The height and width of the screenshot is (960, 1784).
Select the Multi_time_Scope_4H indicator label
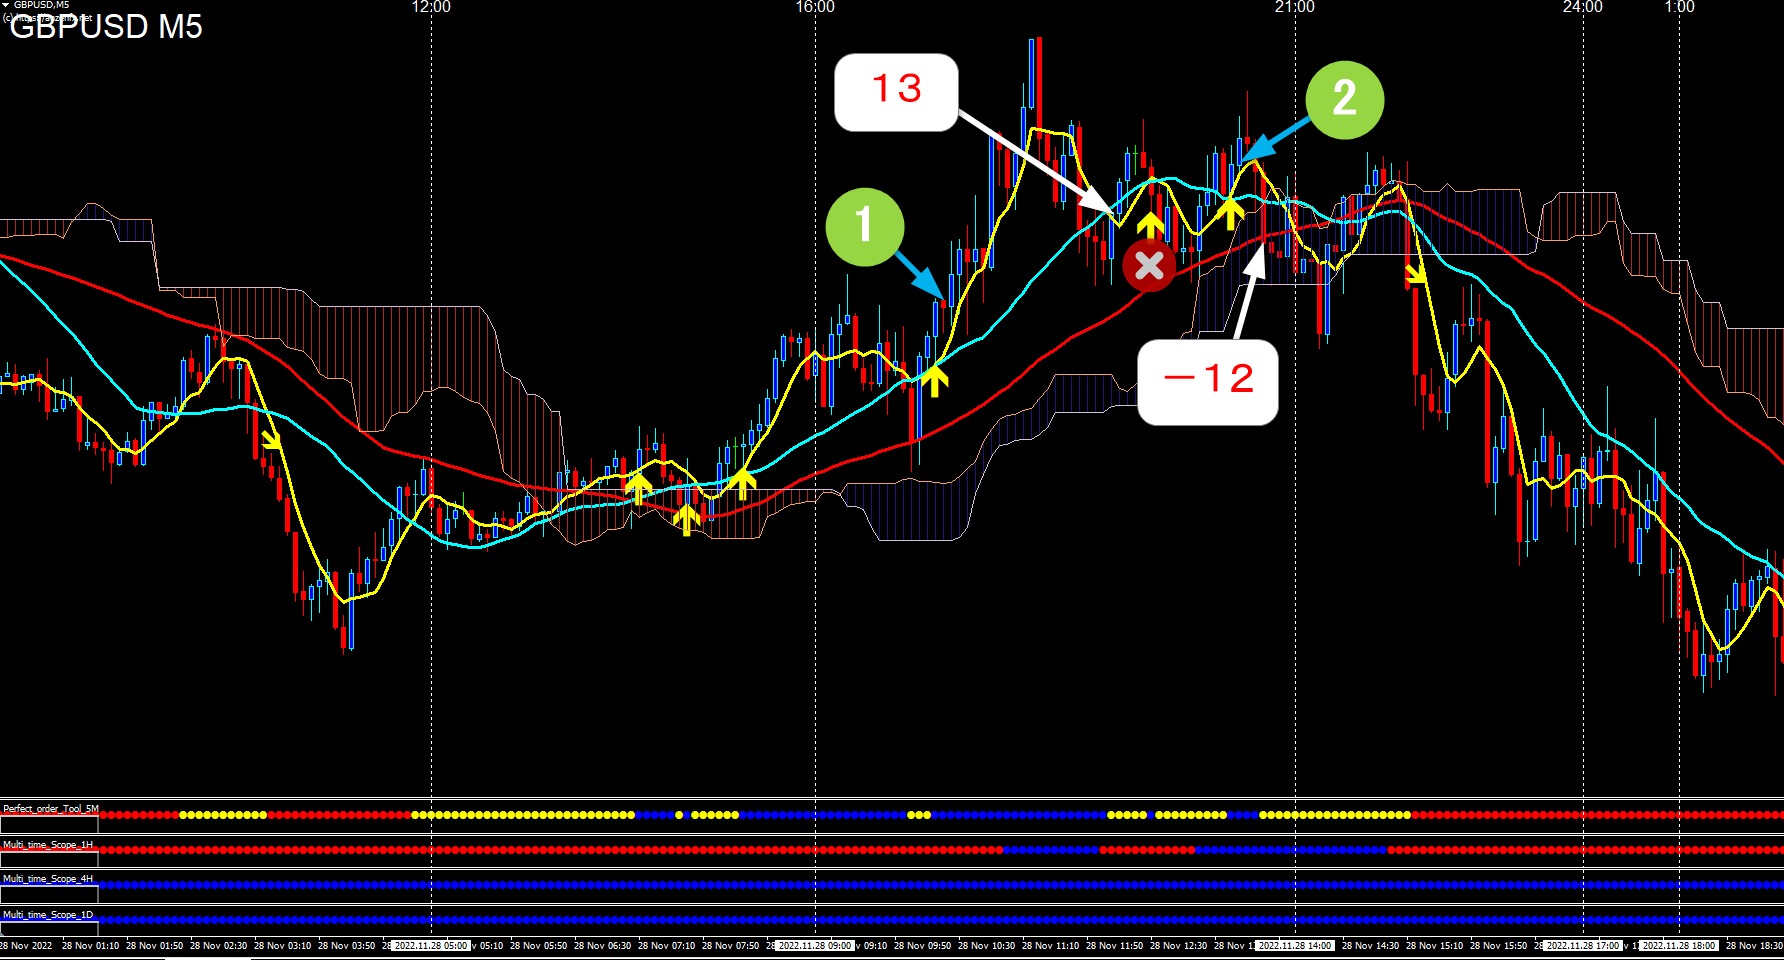[48, 878]
